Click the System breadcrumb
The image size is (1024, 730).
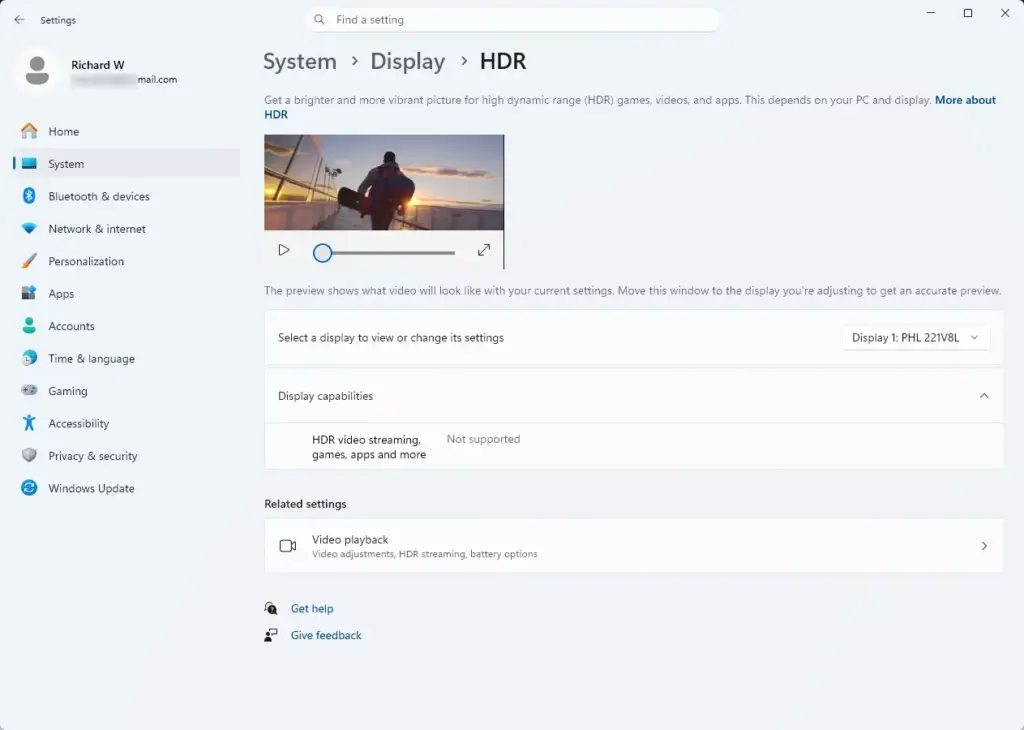coord(300,61)
